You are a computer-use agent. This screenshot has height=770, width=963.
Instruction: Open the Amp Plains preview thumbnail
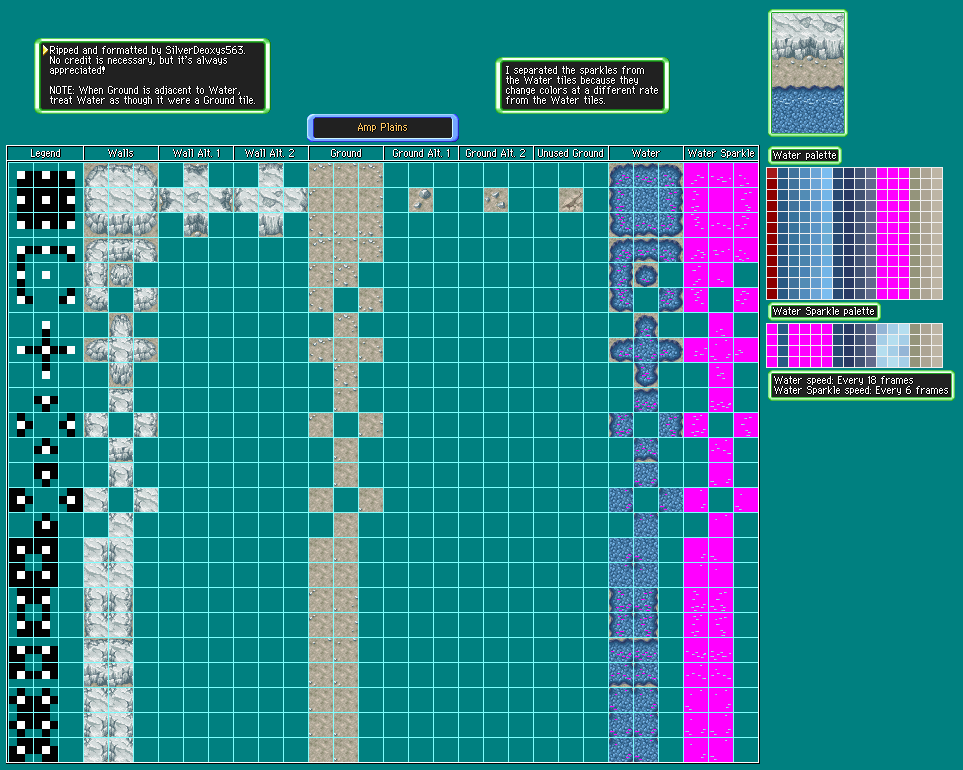pyautogui.click(x=808, y=73)
